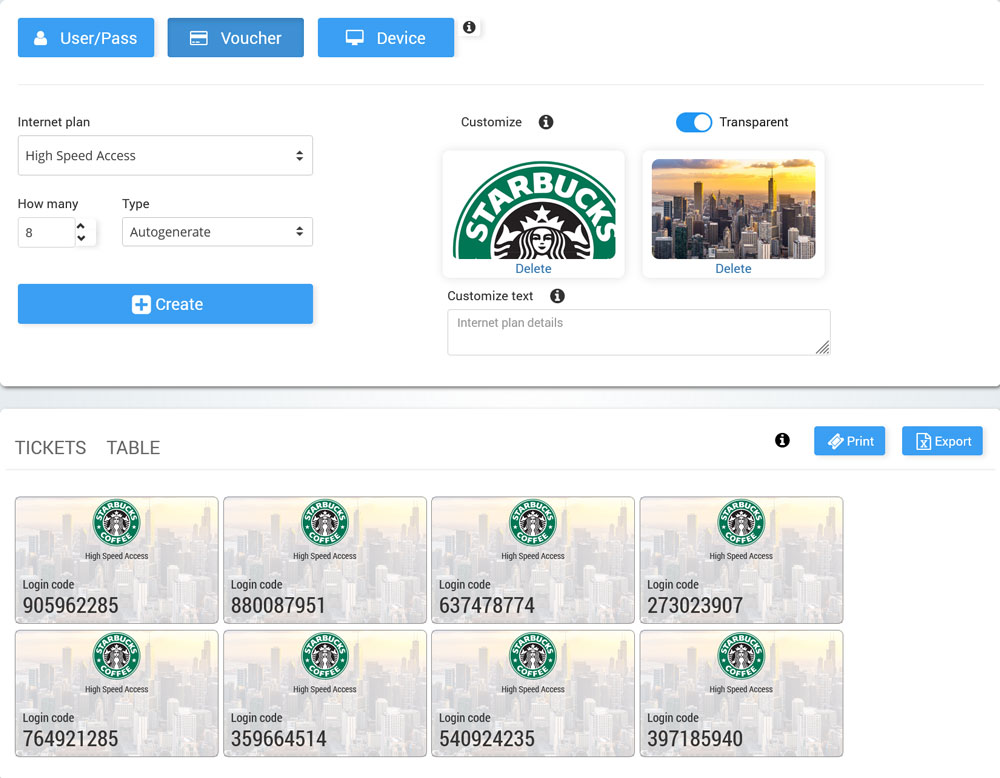
Task: Click the info icon left of Print
Action: 782,440
